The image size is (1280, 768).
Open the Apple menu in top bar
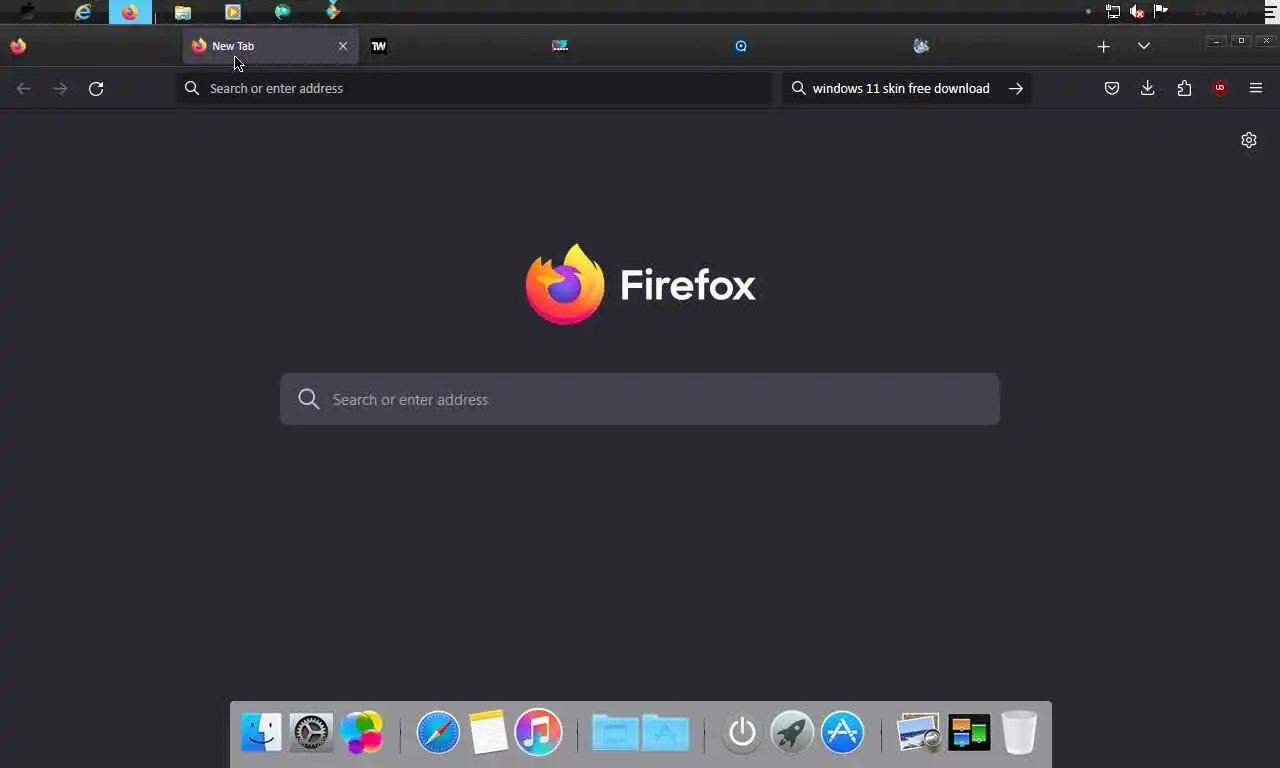(28, 12)
